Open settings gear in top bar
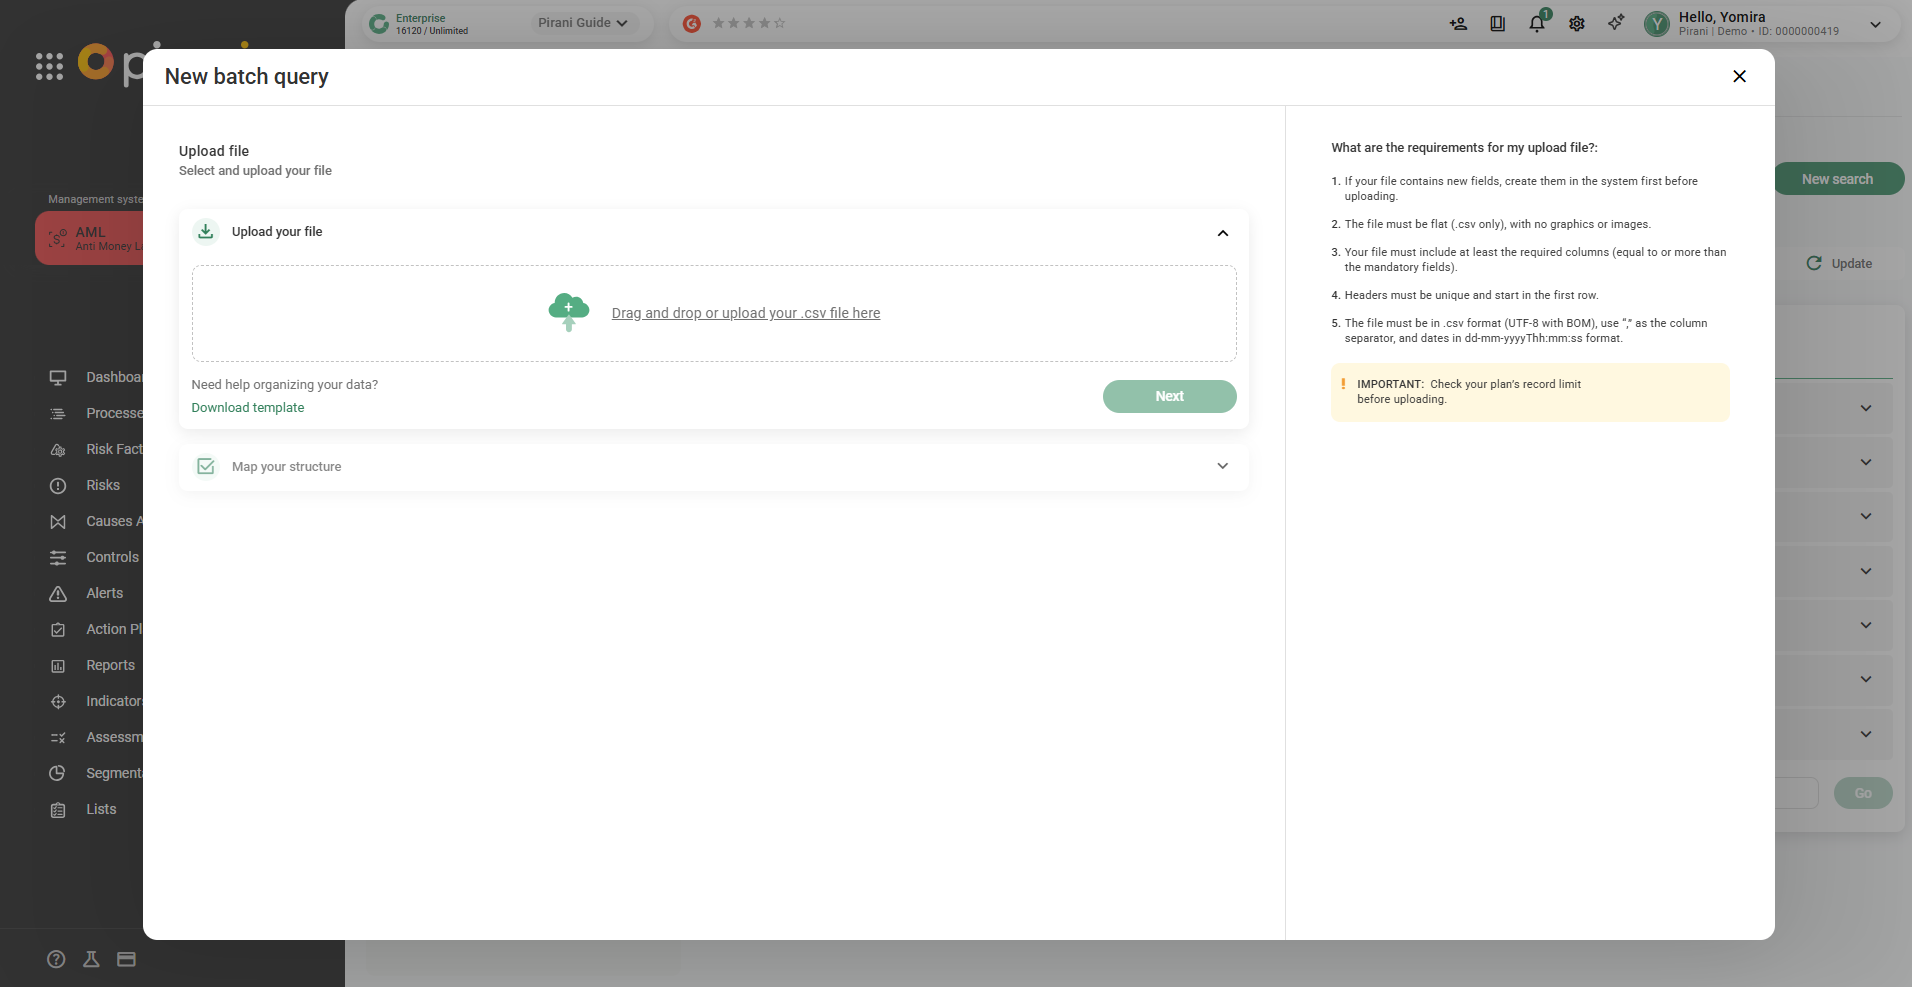 coord(1576,24)
